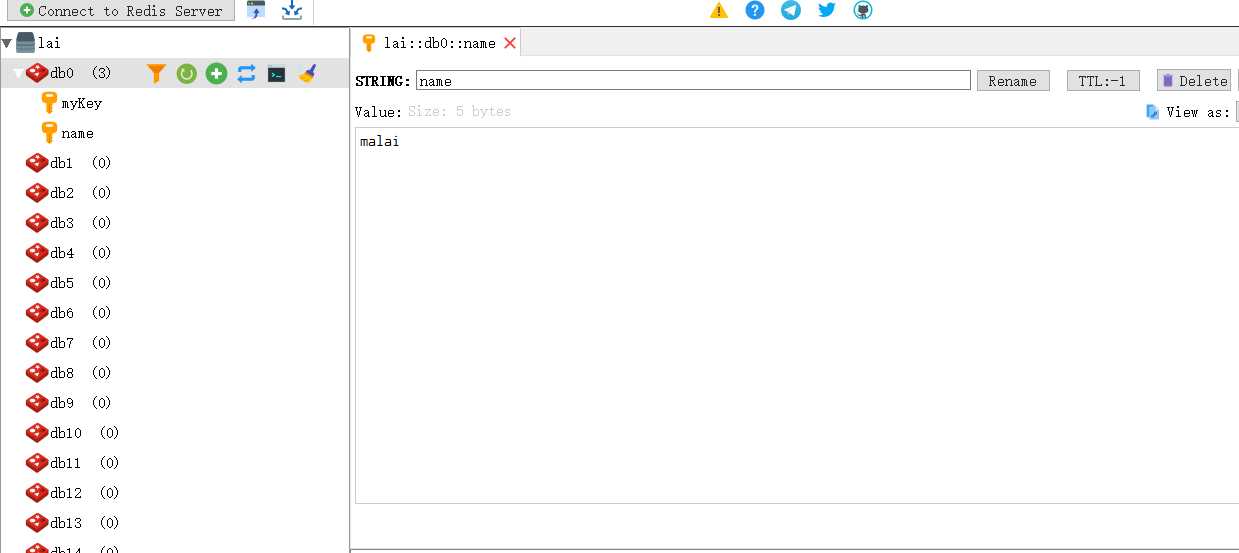Collapse the db0 database arrow
Image resolution: width=1239 pixels, height=553 pixels.
coord(18,73)
